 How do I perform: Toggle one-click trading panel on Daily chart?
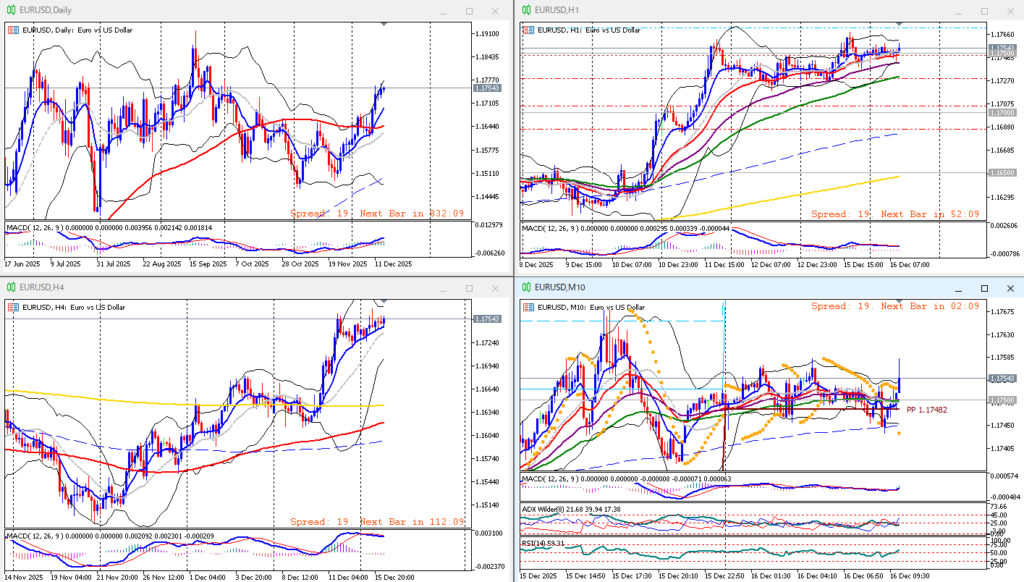tap(12, 30)
